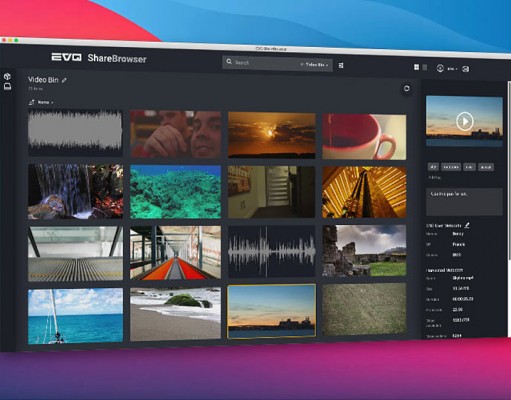This screenshot has height=400, width=511.
Task: Select the hallway staircase clip
Action: click(x=271, y=192)
